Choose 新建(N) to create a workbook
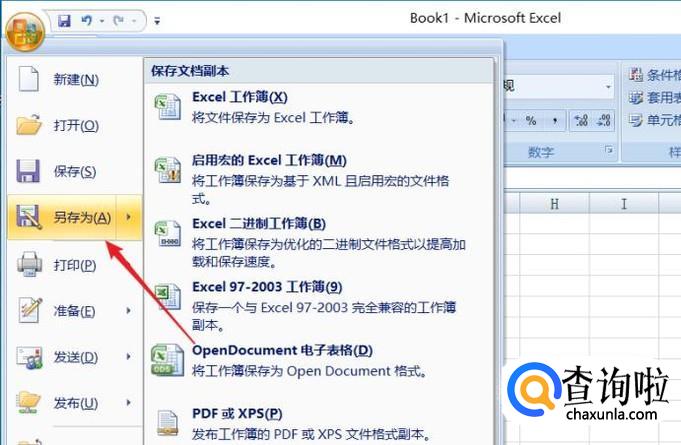The height and width of the screenshot is (445, 681). coord(75,79)
